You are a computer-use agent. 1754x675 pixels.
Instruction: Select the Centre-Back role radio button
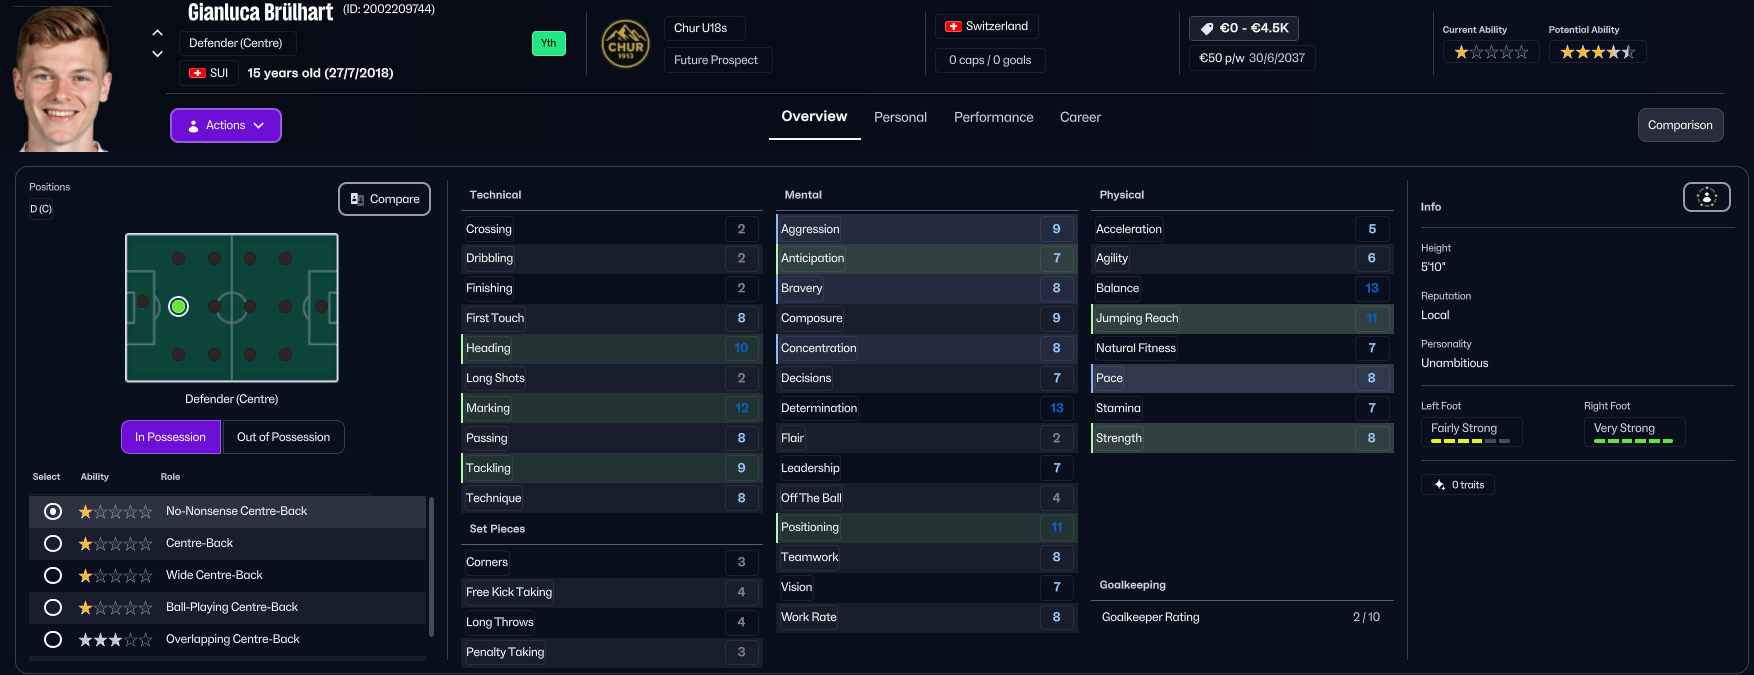coord(53,543)
